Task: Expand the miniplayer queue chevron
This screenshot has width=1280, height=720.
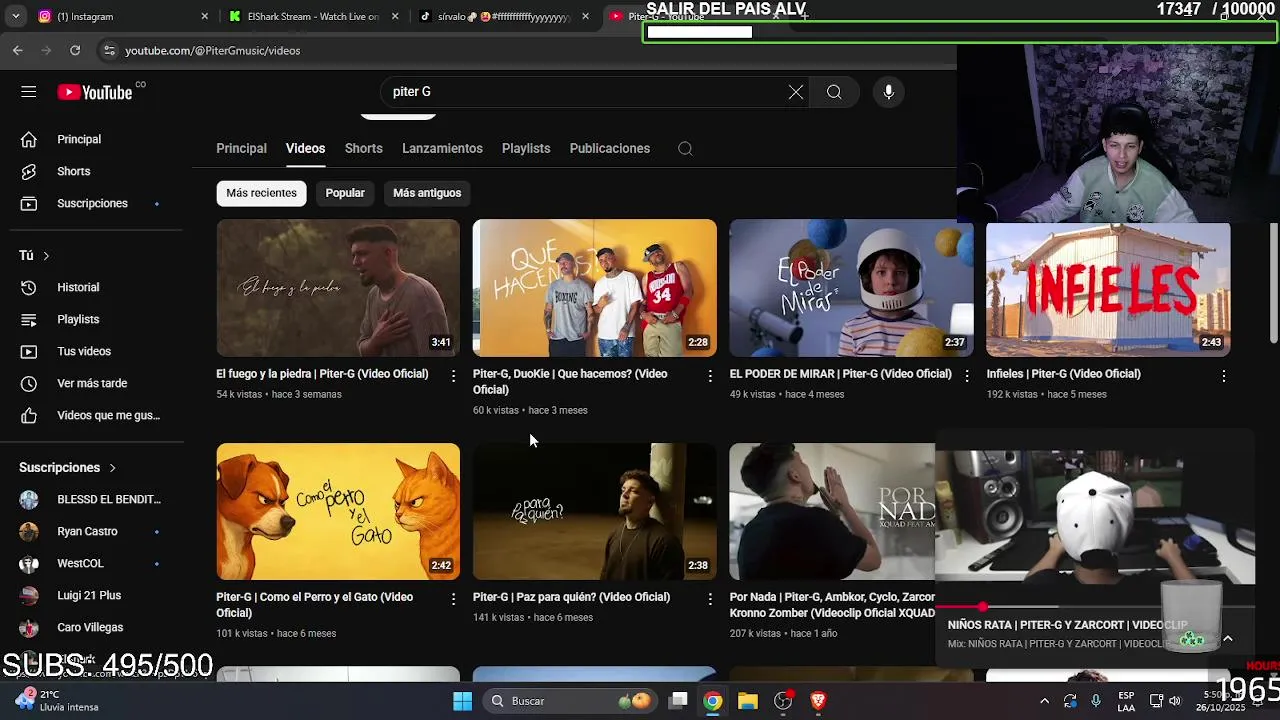Action: coord(1228,639)
